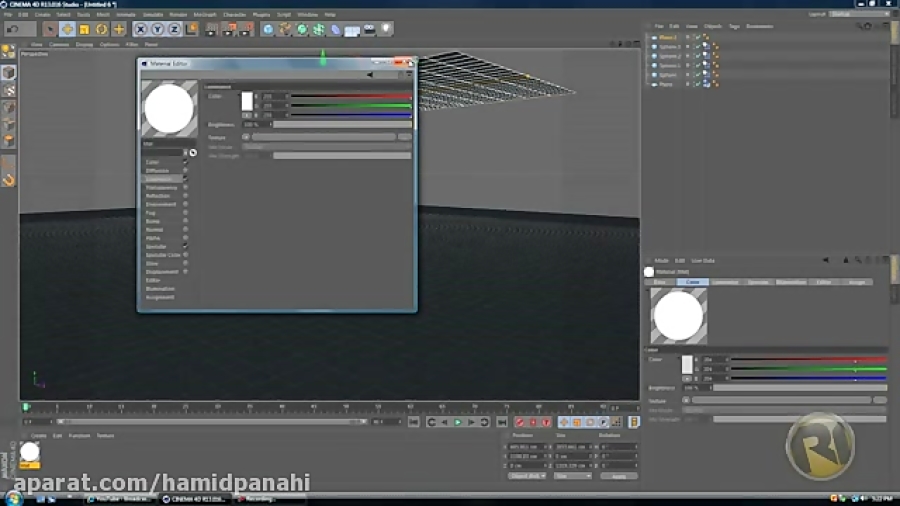Click the floor environment icon
Screen dimensions: 900x506
click(352, 29)
